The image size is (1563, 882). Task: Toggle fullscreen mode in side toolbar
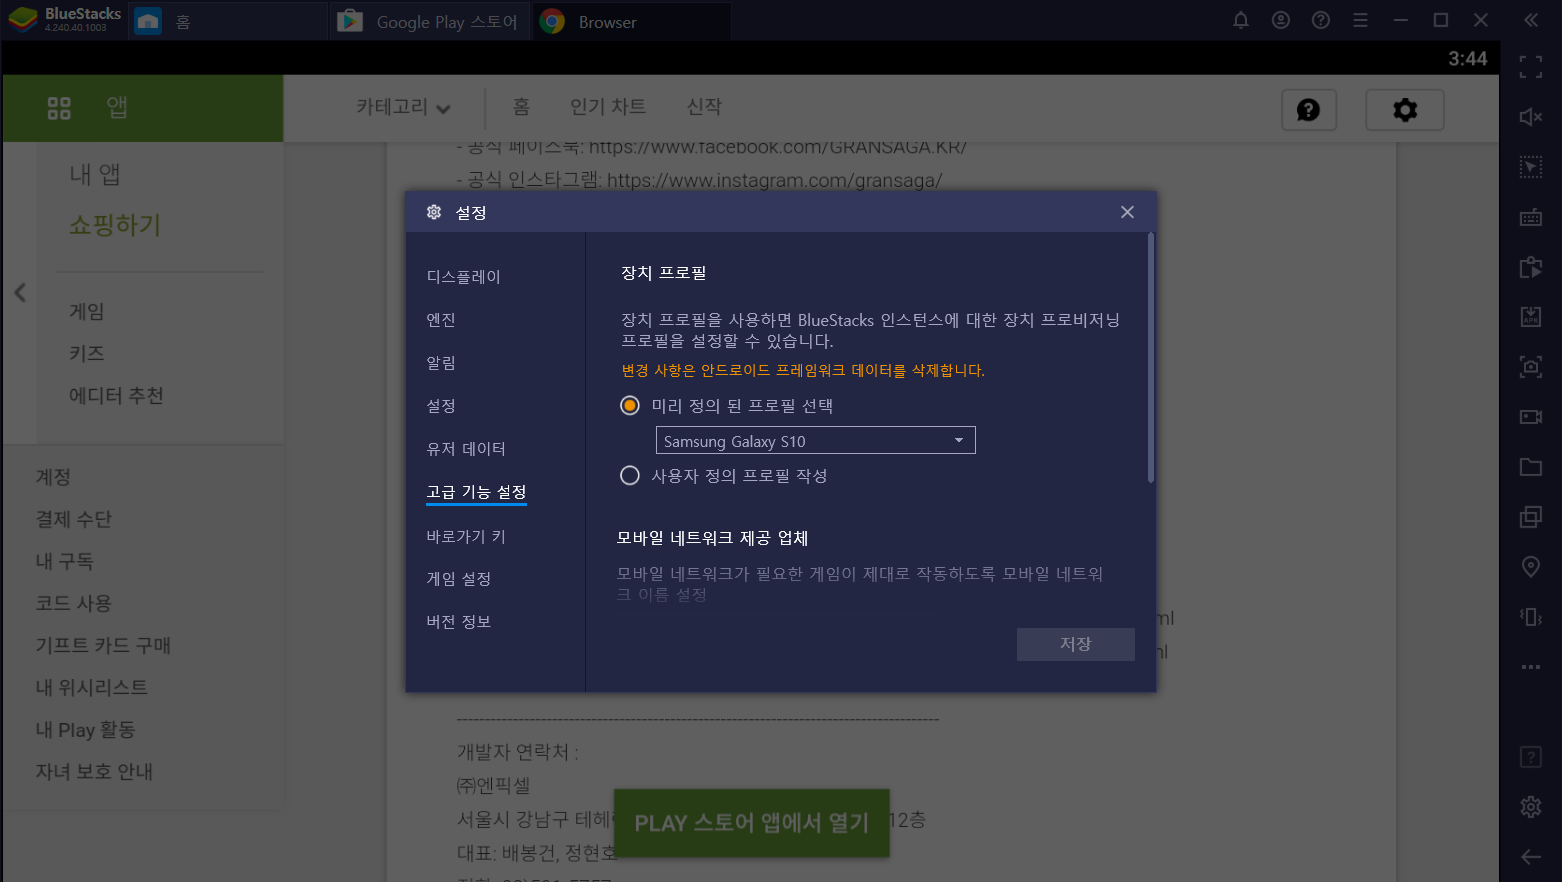pos(1531,67)
